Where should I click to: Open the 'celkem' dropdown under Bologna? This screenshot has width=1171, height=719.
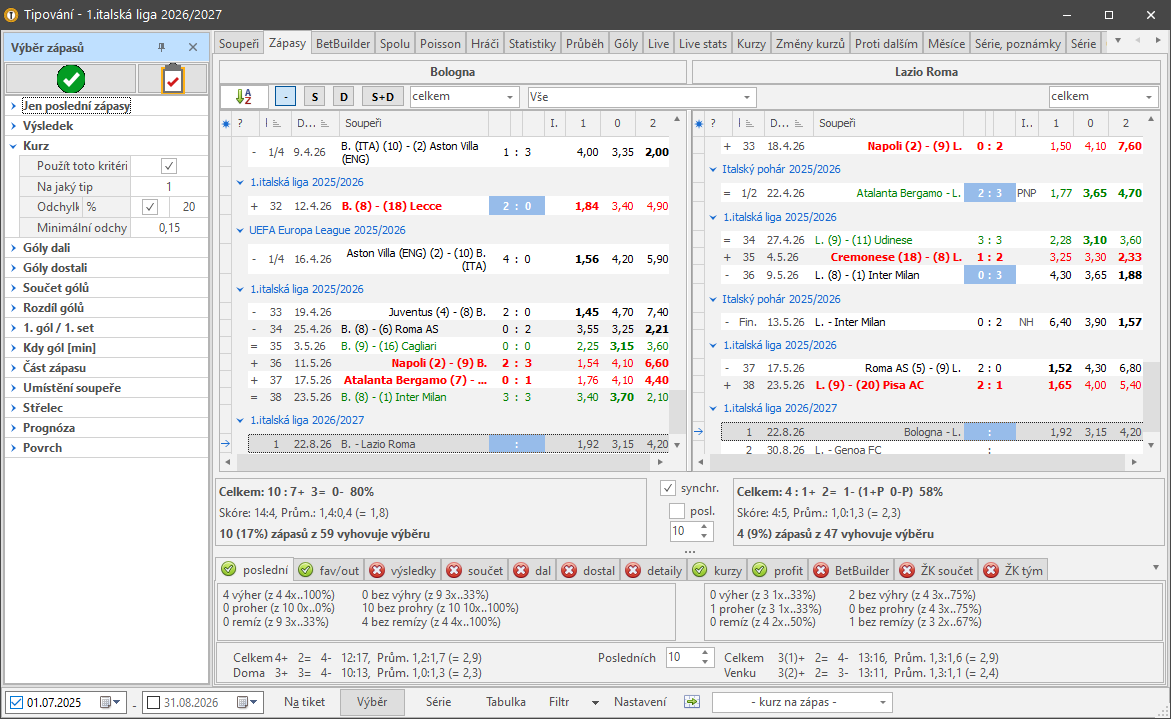click(x=464, y=96)
